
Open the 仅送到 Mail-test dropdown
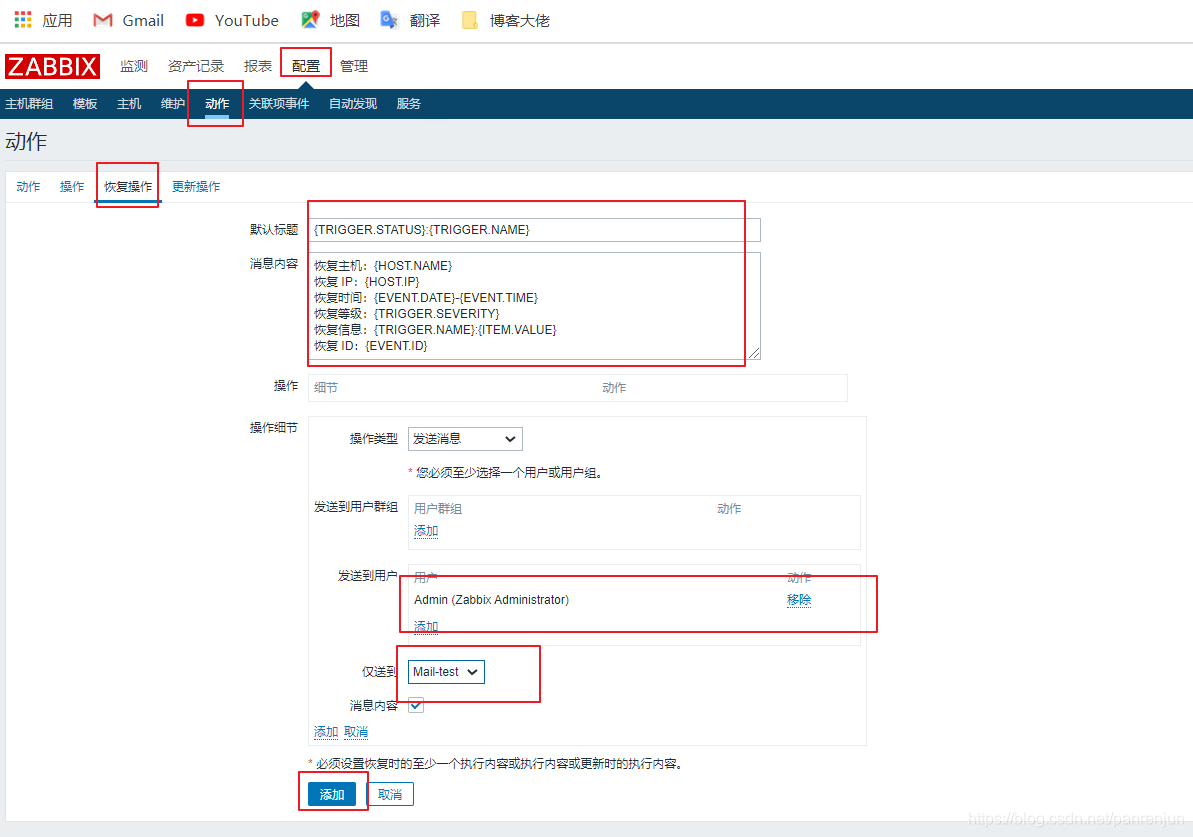tap(446, 672)
